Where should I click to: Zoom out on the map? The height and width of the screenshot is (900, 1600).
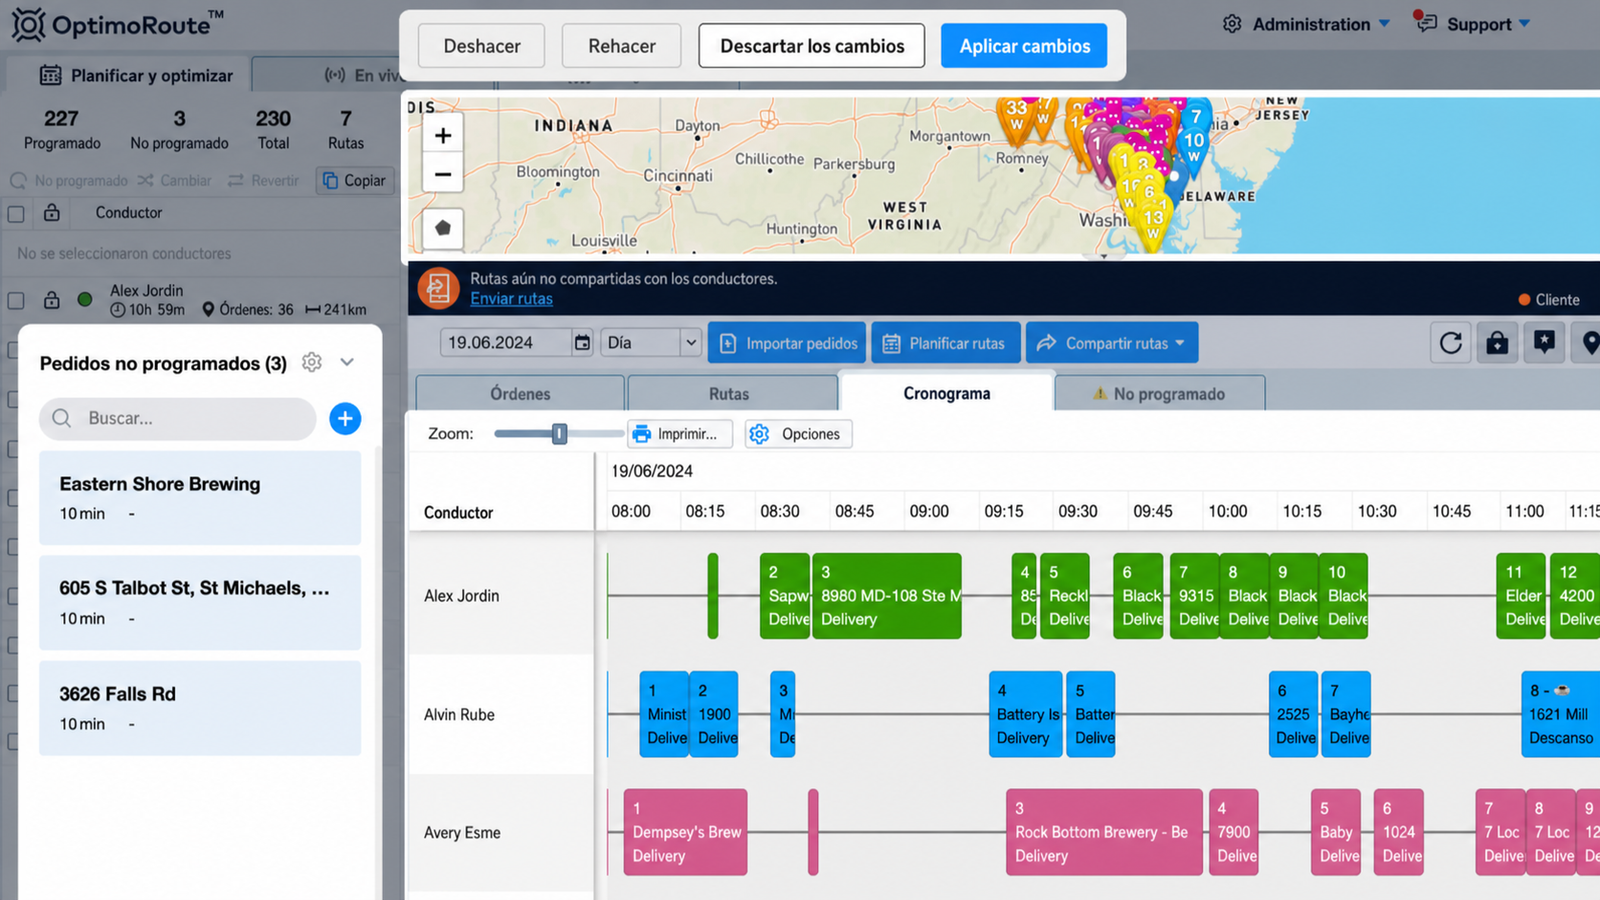coord(443,174)
